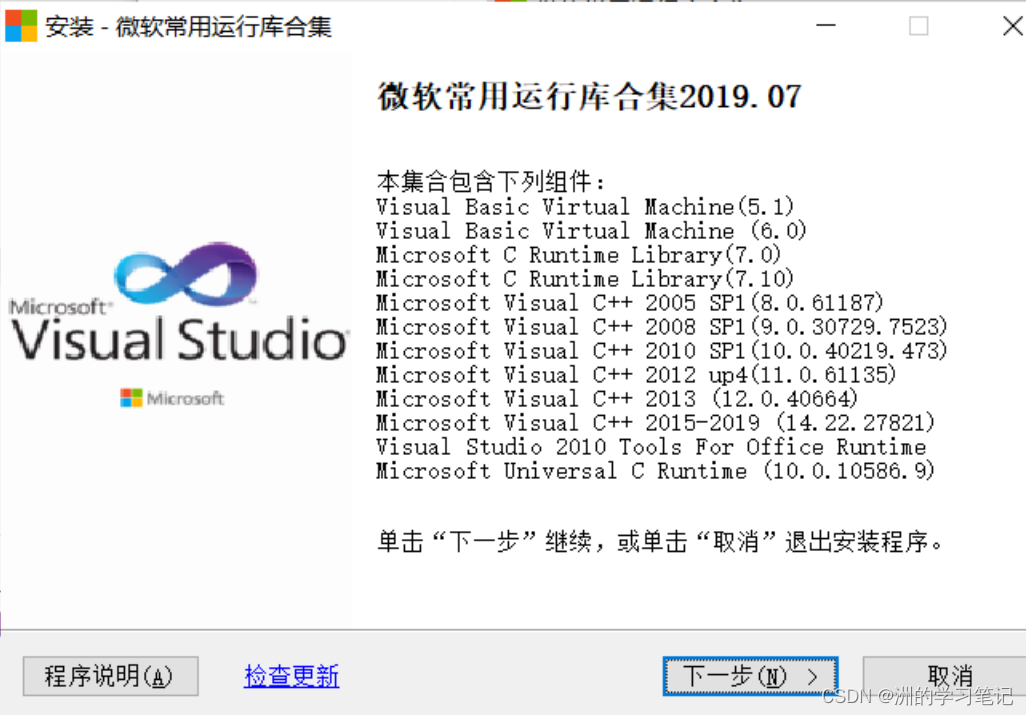1029x715 pixels.
Task: Click the 下一步(N) button
Action: tap(750, 675)
